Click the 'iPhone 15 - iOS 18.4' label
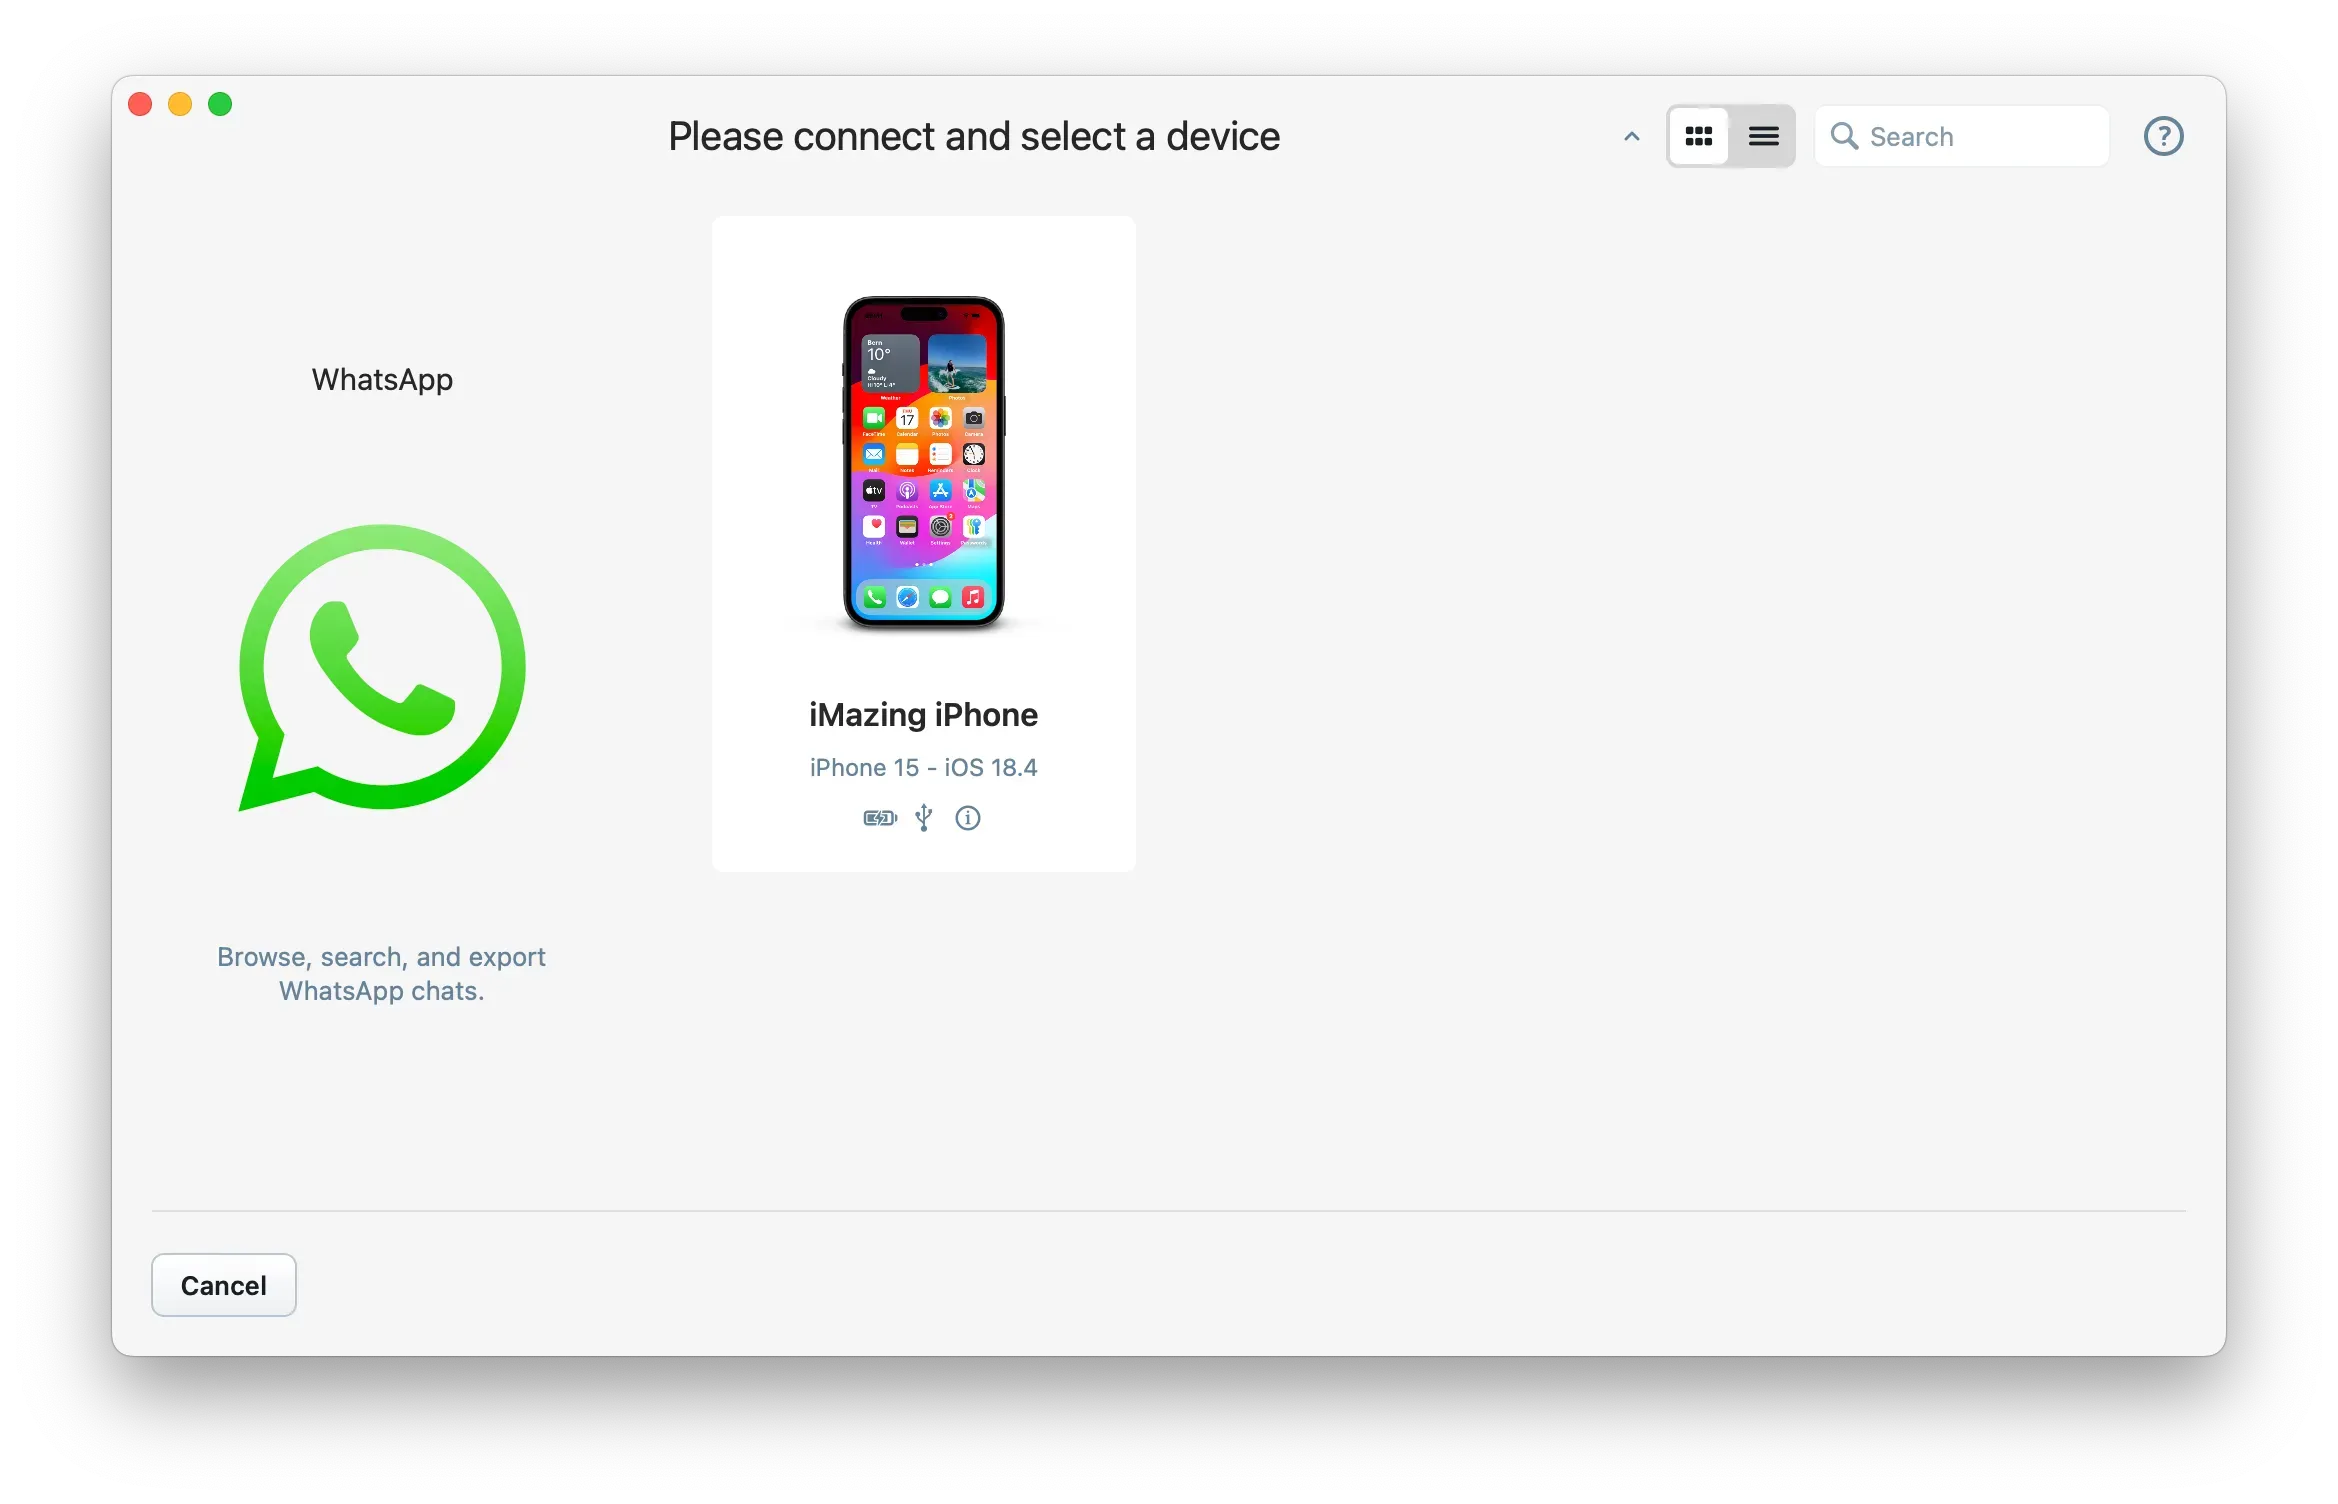 [923, 767]
